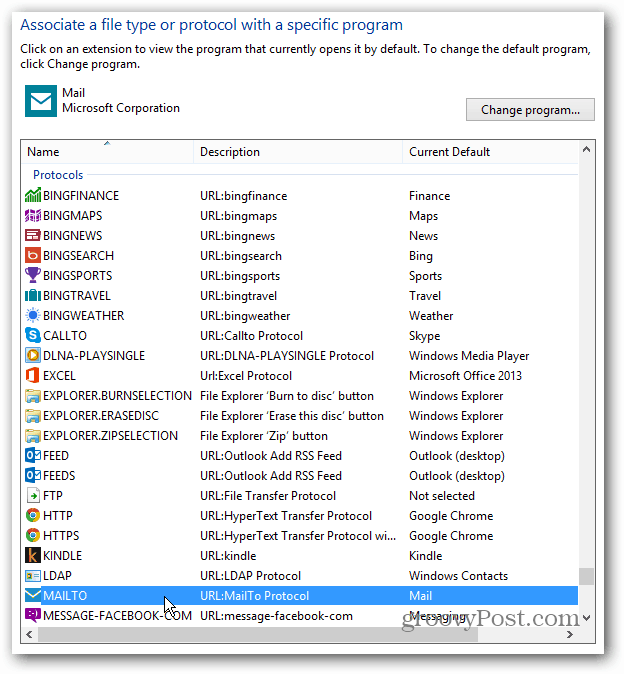624x674 pixels.
Task: Select the HTTPS protocol name
Action: (61, 535)
